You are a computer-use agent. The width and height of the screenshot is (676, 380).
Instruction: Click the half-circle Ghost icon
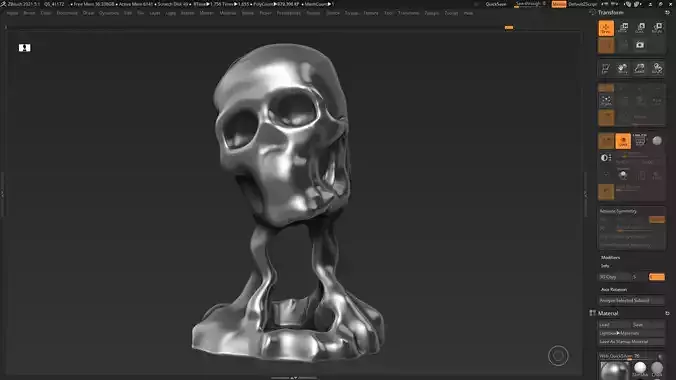[x=606, y=158]
